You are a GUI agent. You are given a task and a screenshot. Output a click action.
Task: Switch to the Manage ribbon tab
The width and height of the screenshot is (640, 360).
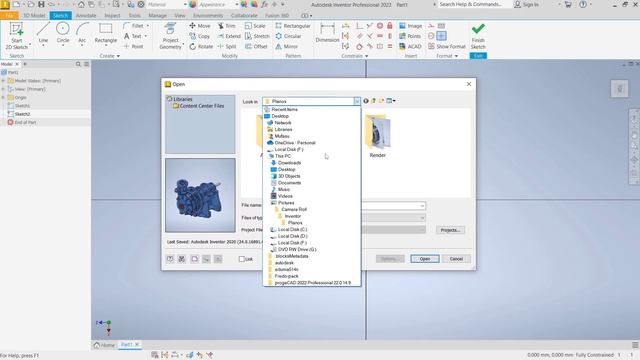[x=157, y=16]
